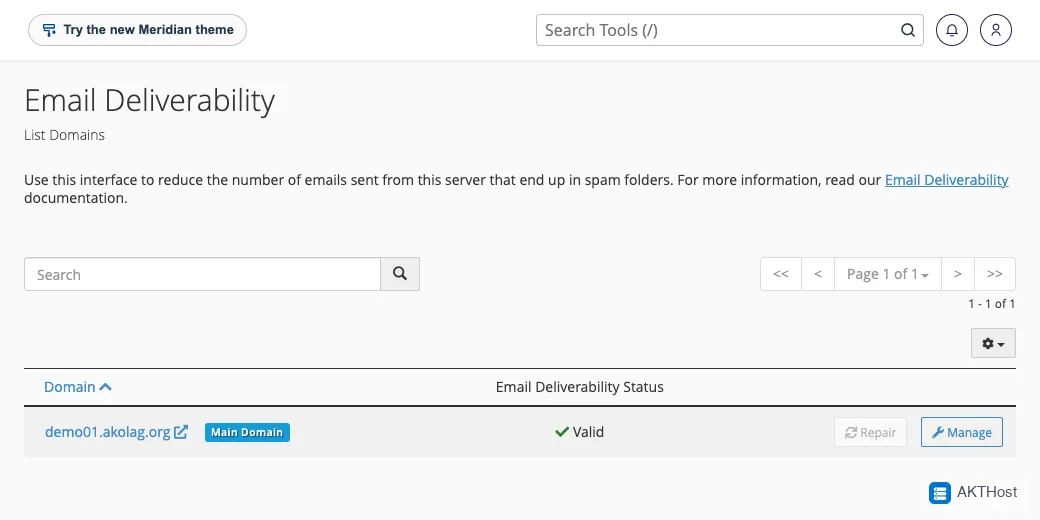
Task: Click the Manage button for demo01.akolag.org
Action: 962,432
